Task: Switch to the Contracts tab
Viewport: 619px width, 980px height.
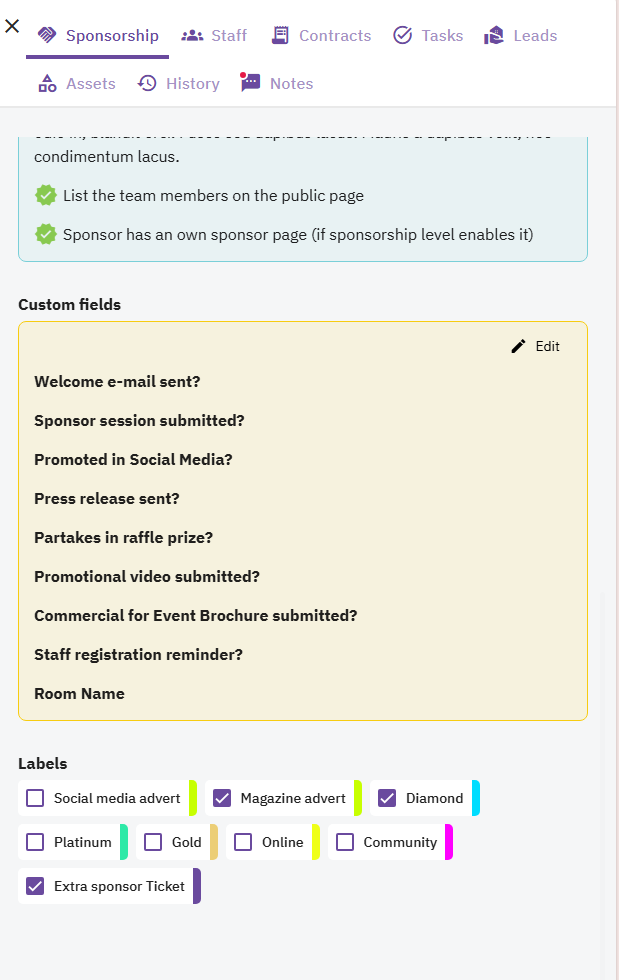Action: click(x=322, y=36)
